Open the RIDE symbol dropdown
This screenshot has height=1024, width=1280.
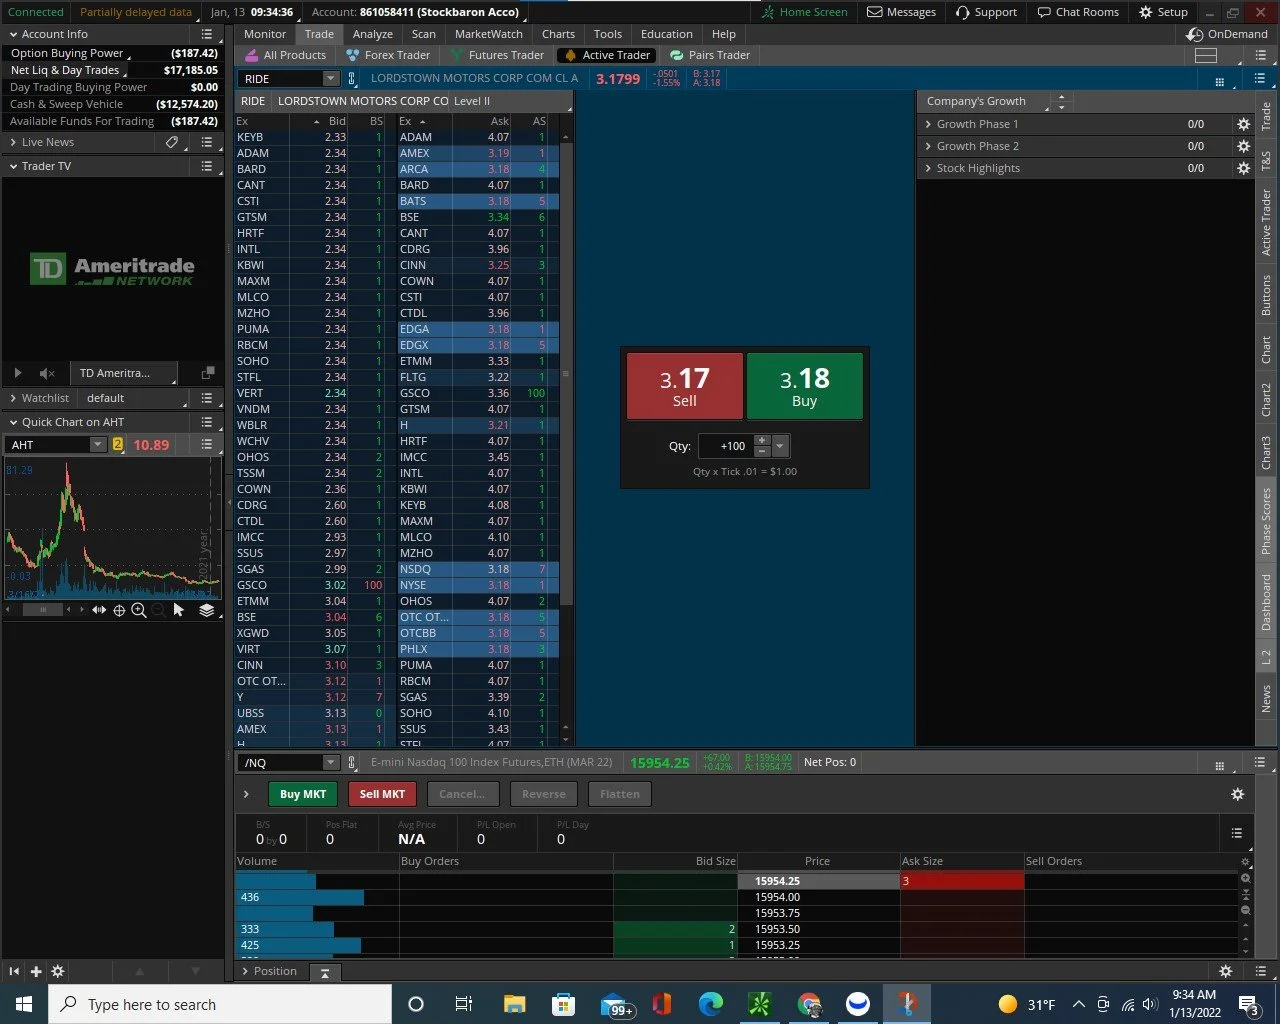click(330, 78)
